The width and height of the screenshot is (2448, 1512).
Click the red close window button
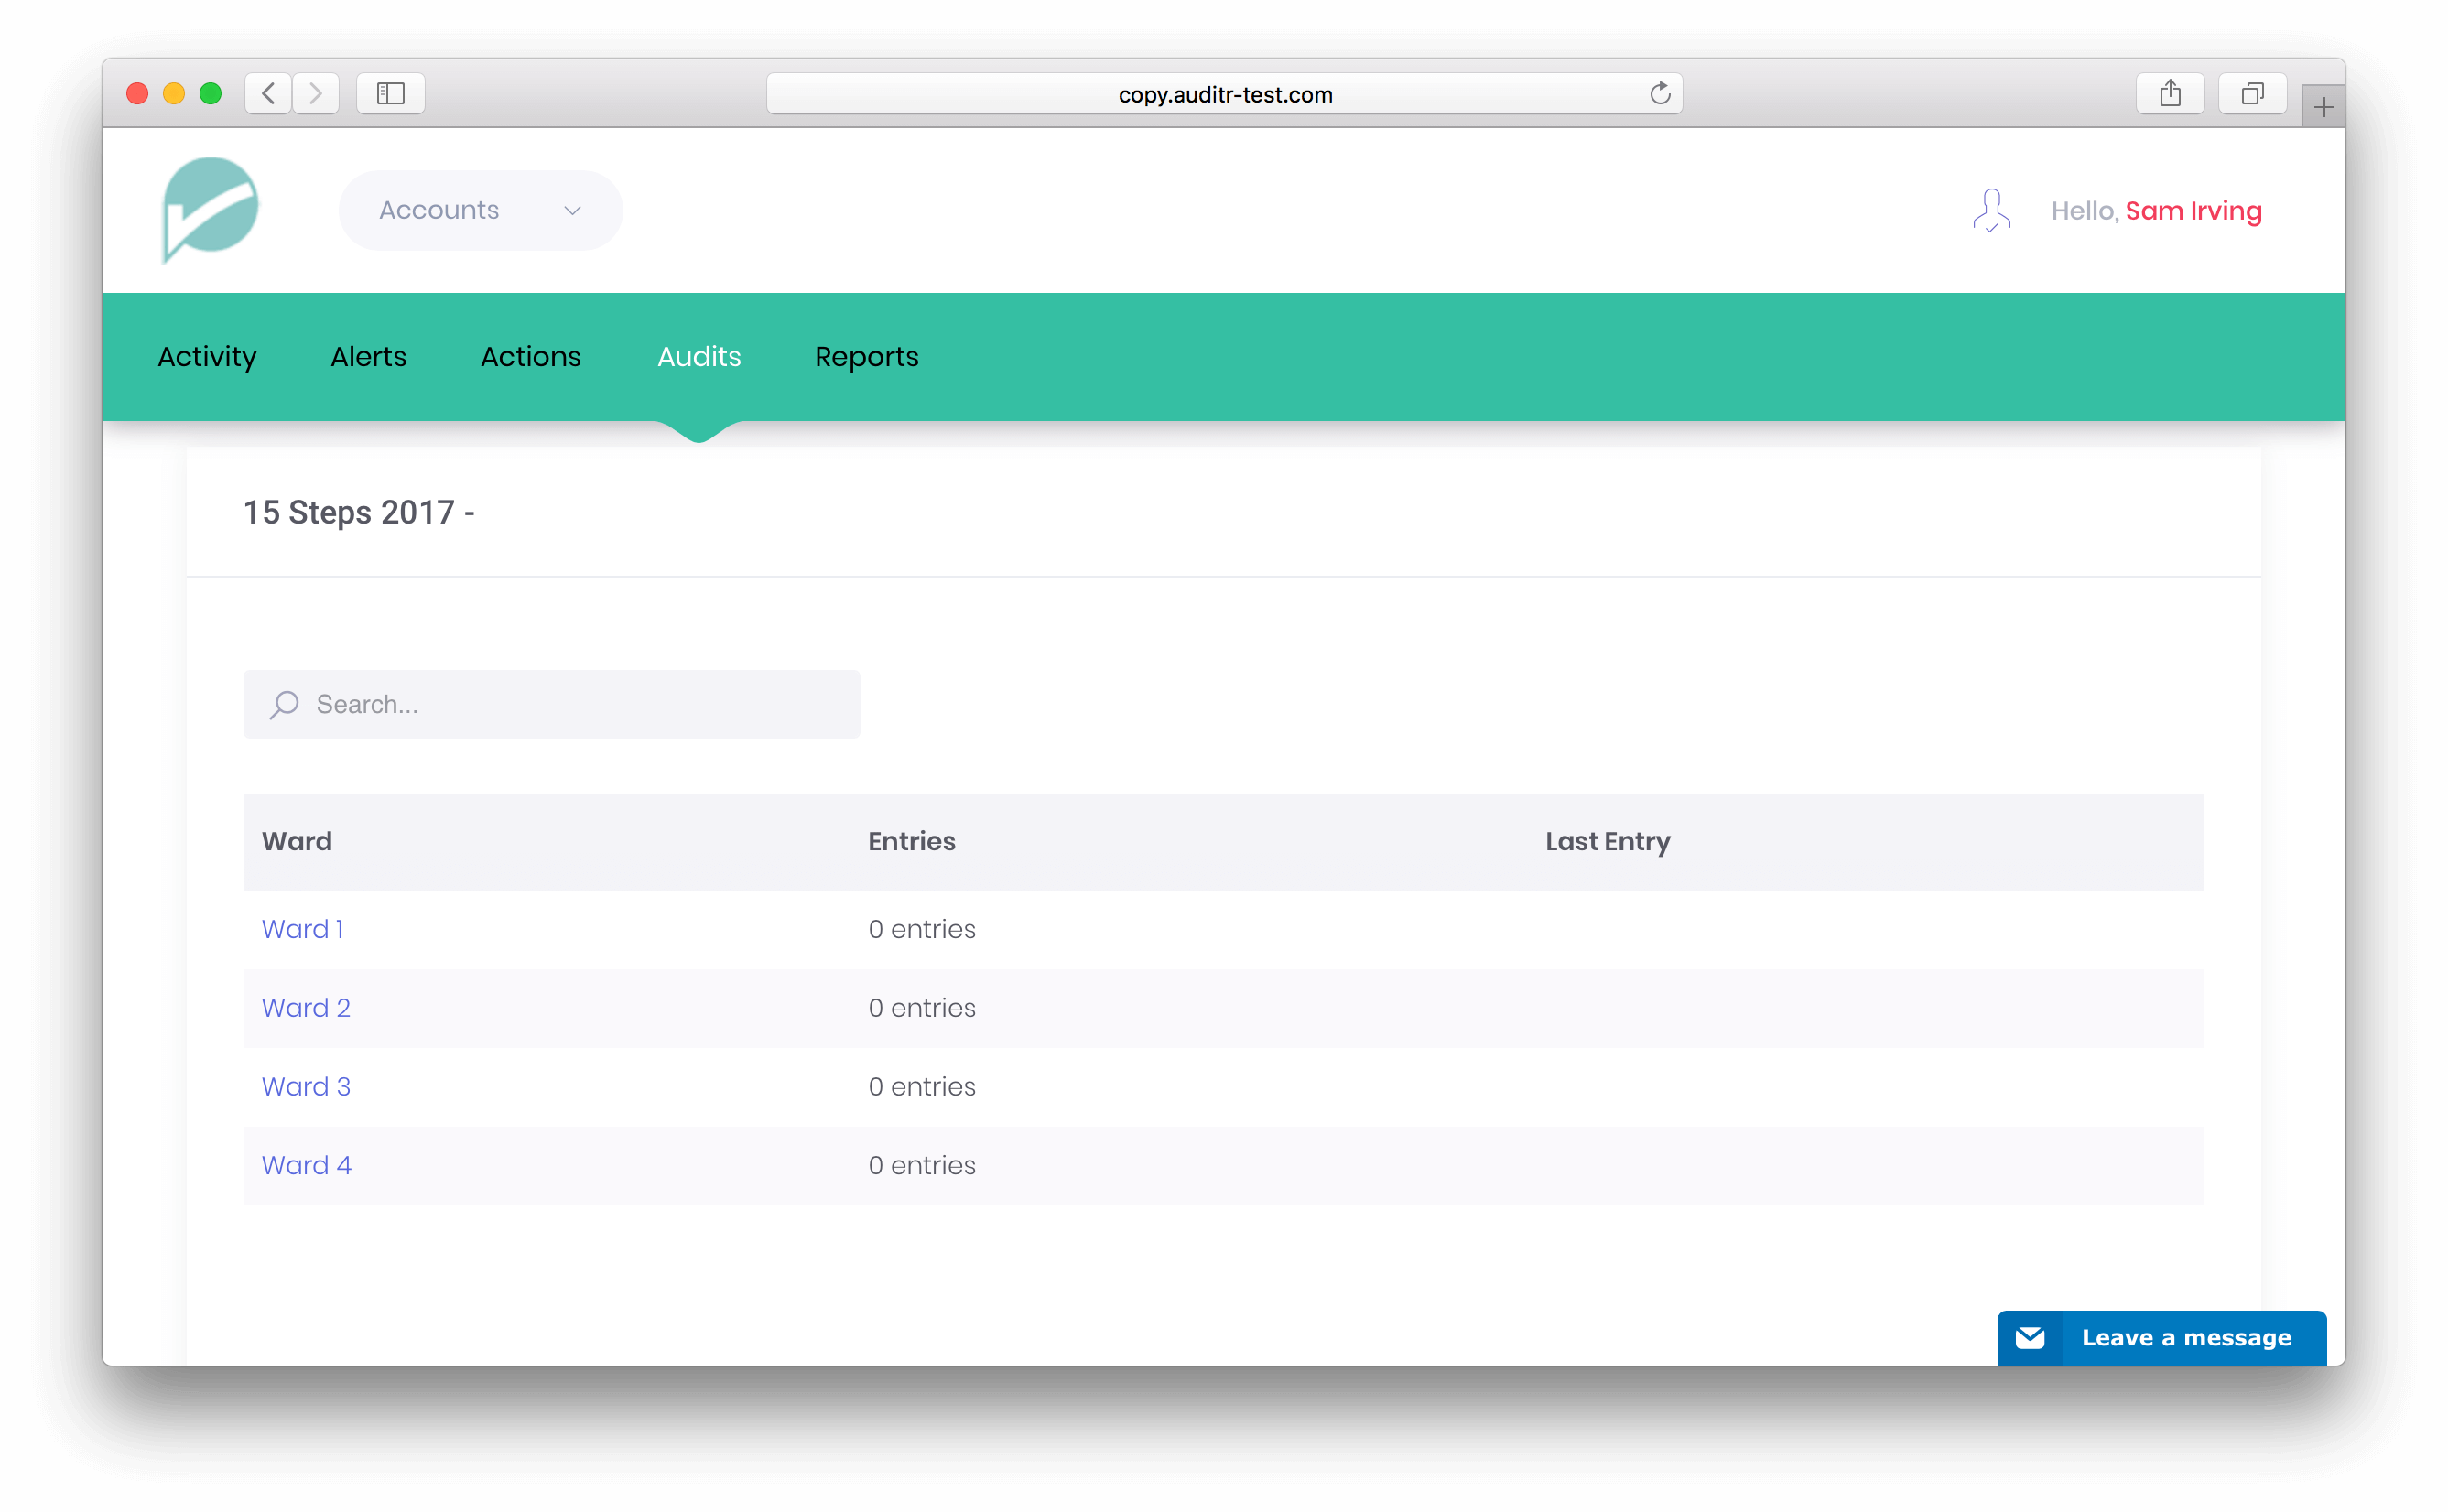click(138, 94)
